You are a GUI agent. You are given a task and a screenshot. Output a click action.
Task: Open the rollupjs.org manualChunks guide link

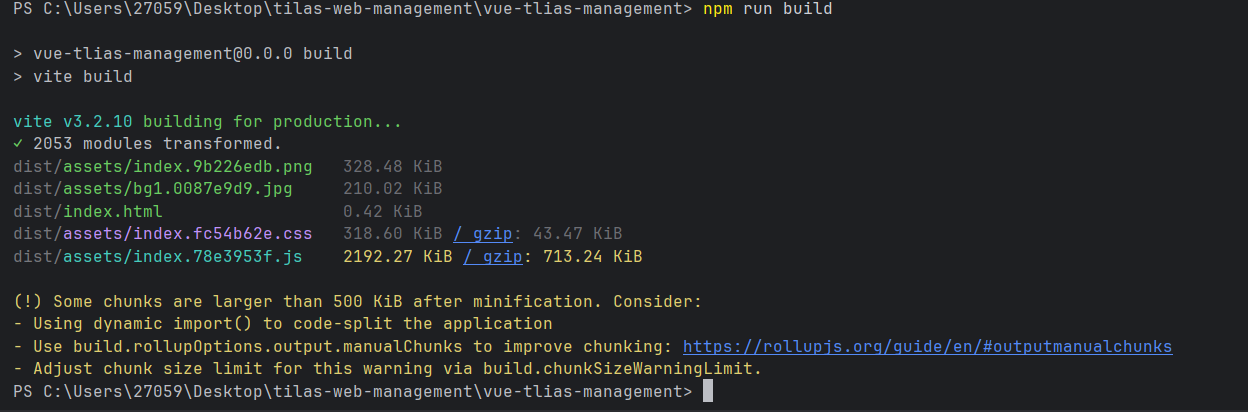point(927,347)
